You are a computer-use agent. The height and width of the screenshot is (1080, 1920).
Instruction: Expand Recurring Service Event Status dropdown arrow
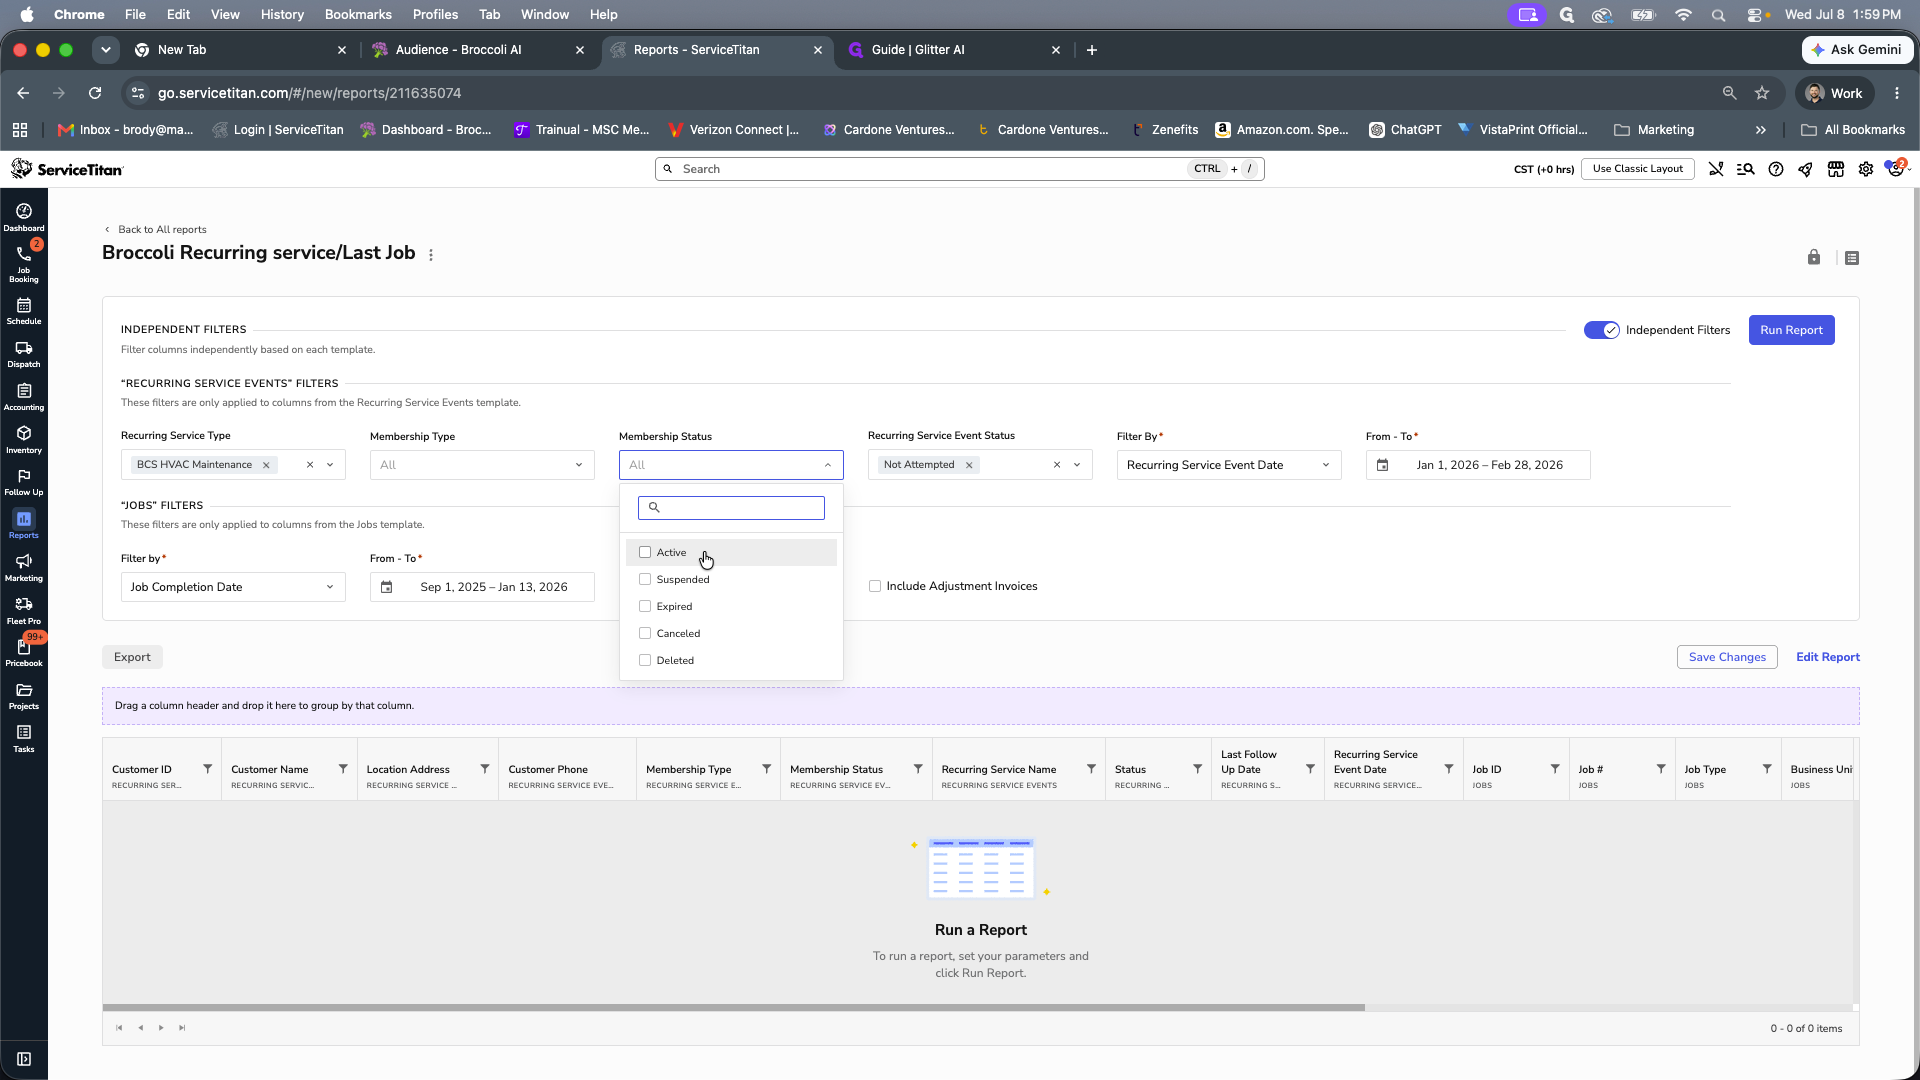[1077, 465]
